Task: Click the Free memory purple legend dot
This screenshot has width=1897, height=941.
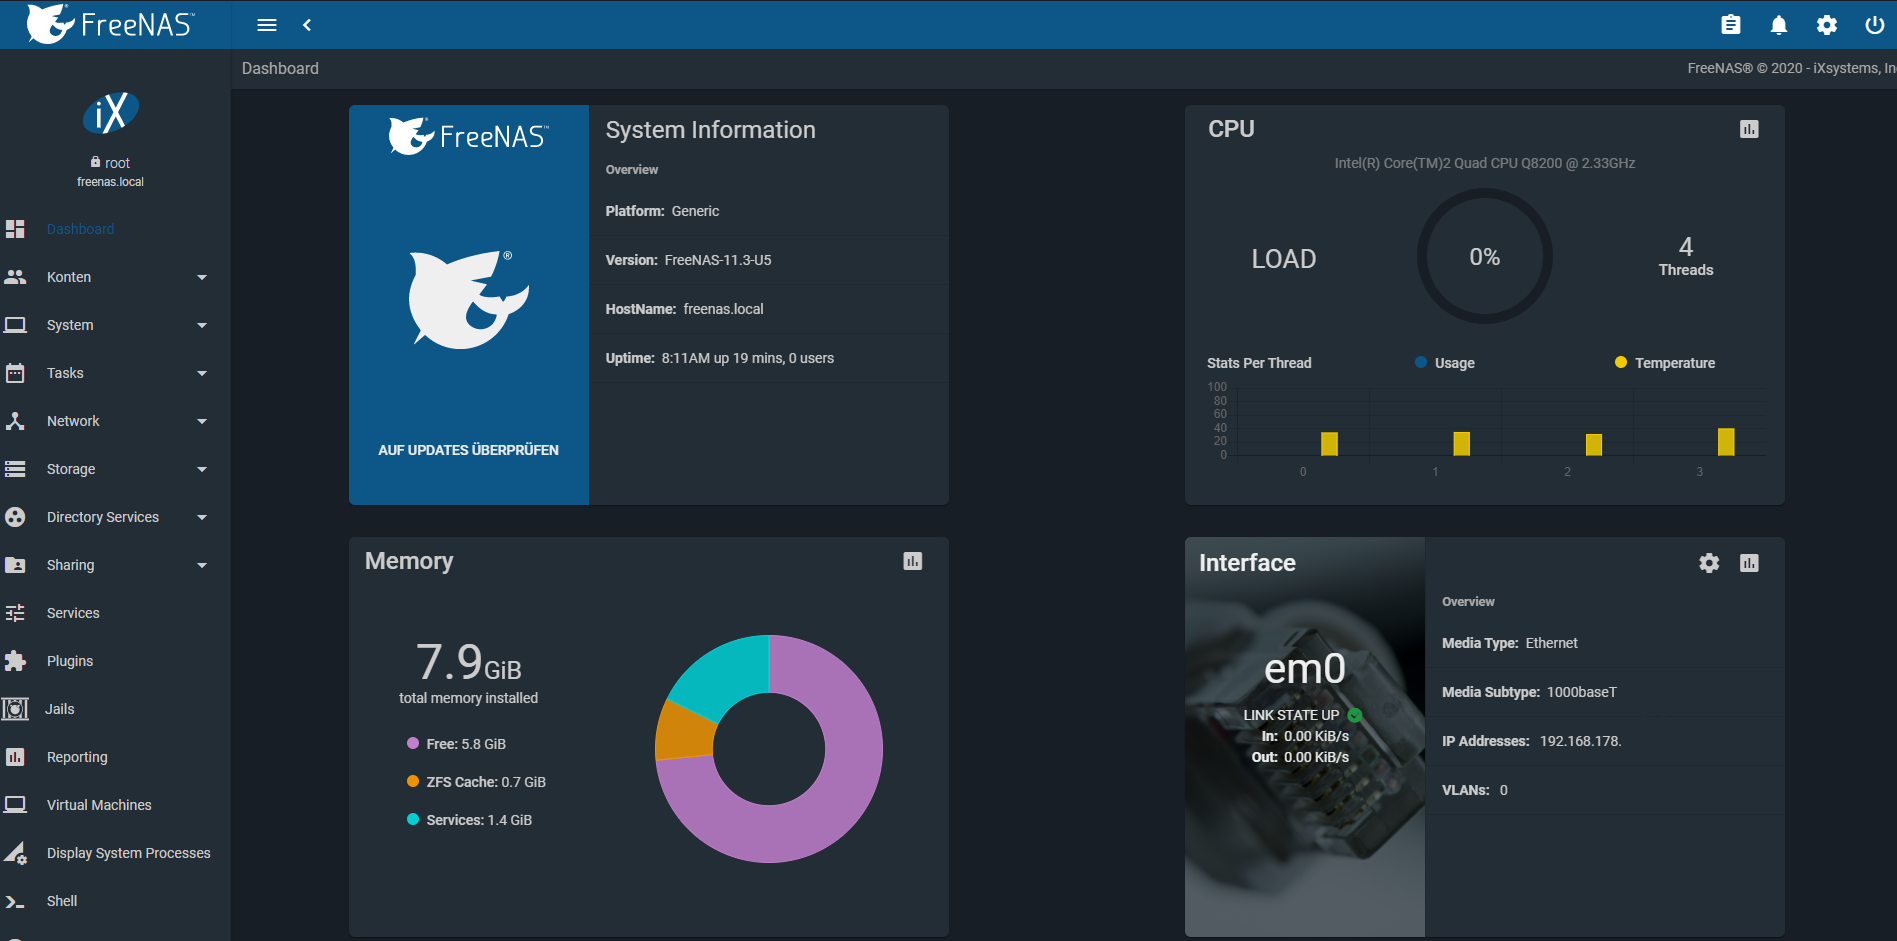Action: [413, 743]
